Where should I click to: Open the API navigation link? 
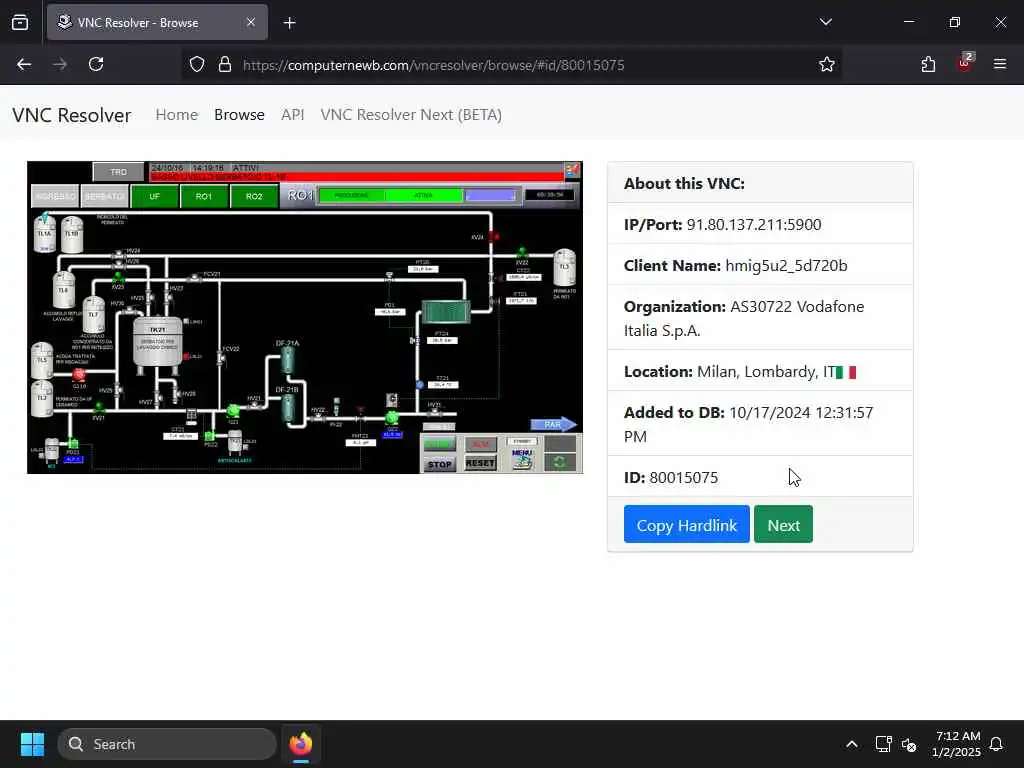(x=293, y=115)
